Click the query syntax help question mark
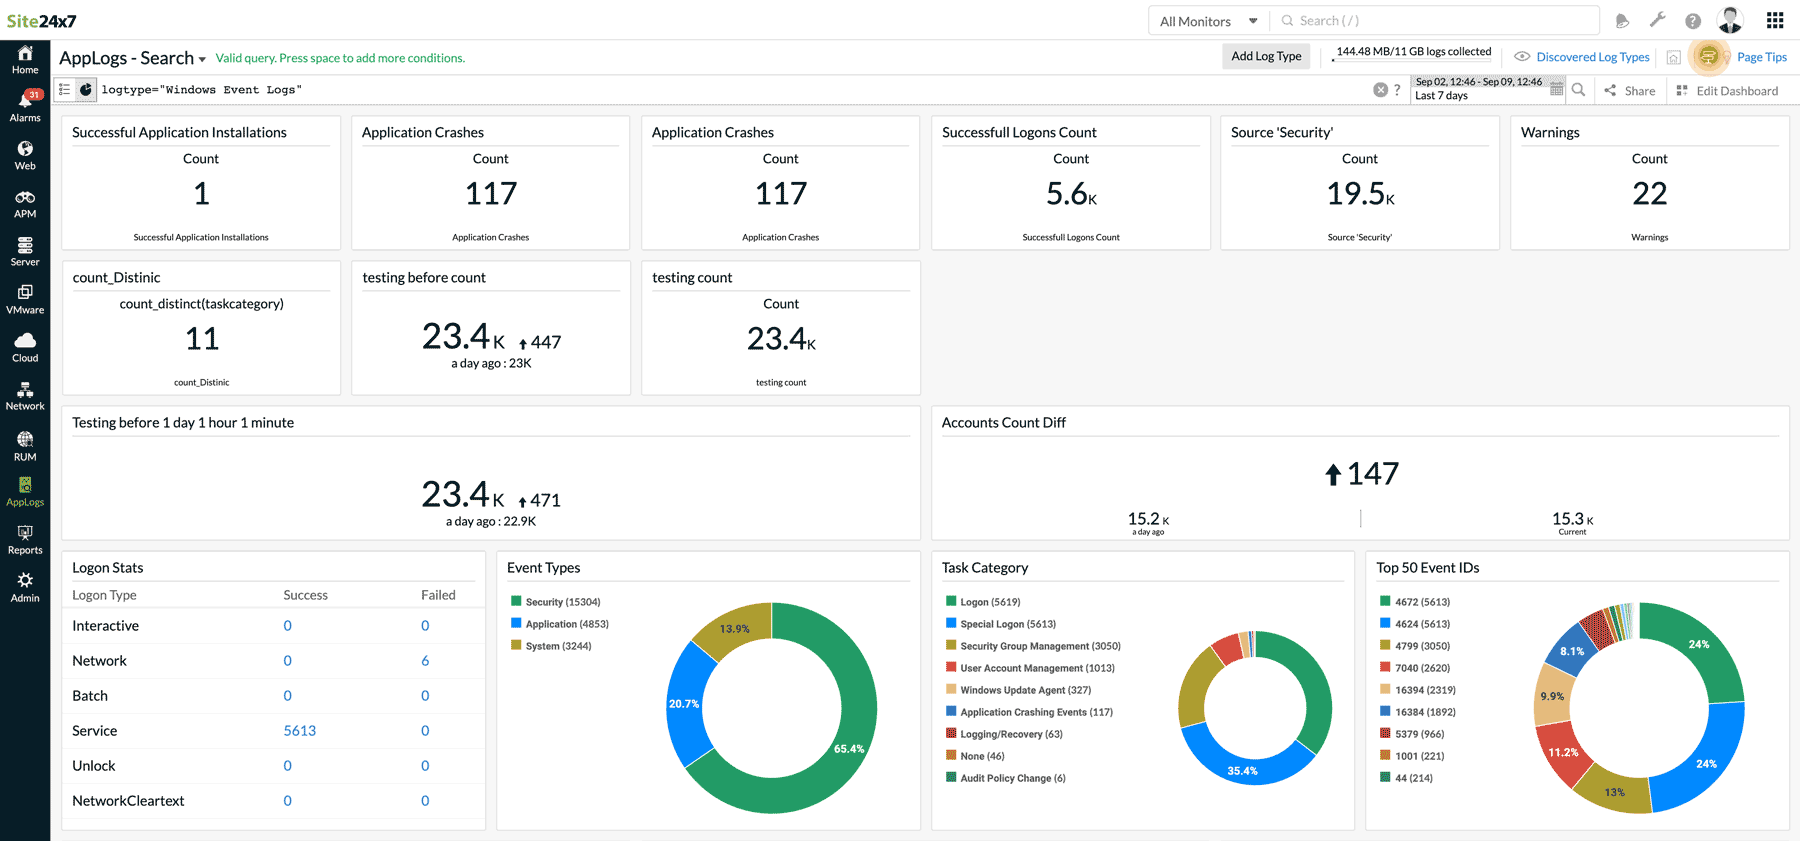Screen dimensions: 1800x841 (1397, 90)
